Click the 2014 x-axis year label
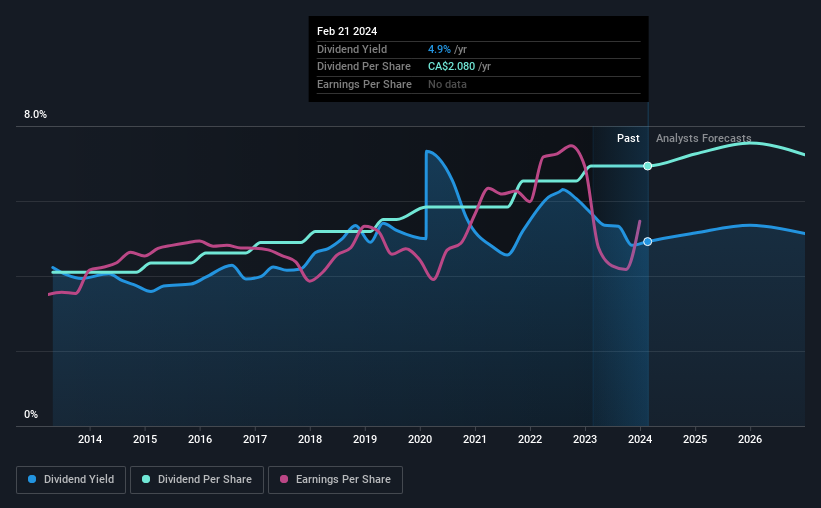Screen dimensions: 821x508 [90, 439]
